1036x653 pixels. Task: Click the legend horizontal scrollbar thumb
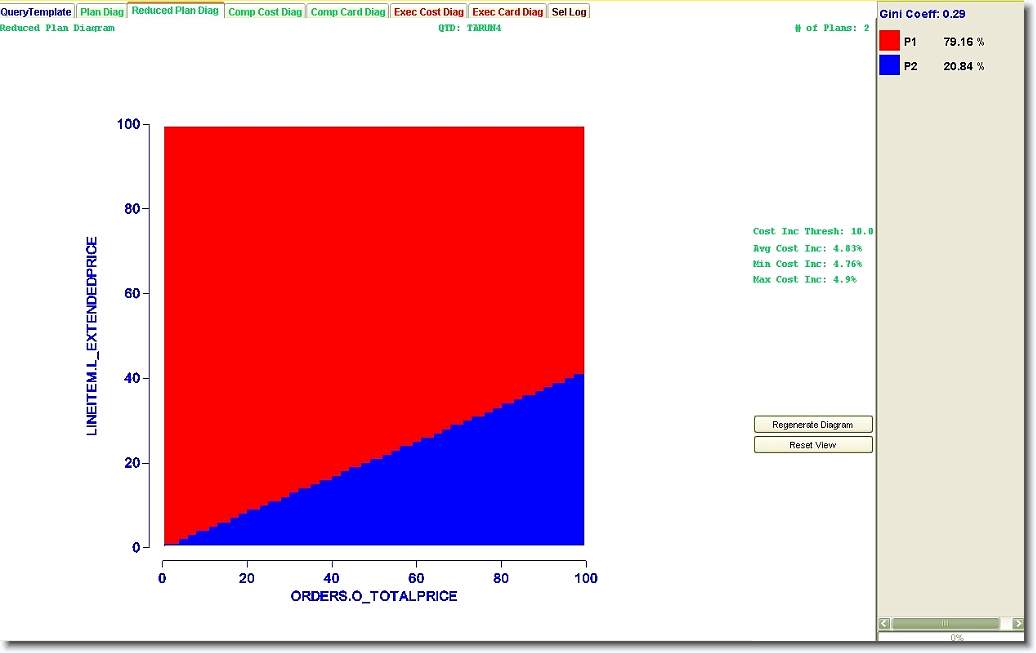point(944,623)
